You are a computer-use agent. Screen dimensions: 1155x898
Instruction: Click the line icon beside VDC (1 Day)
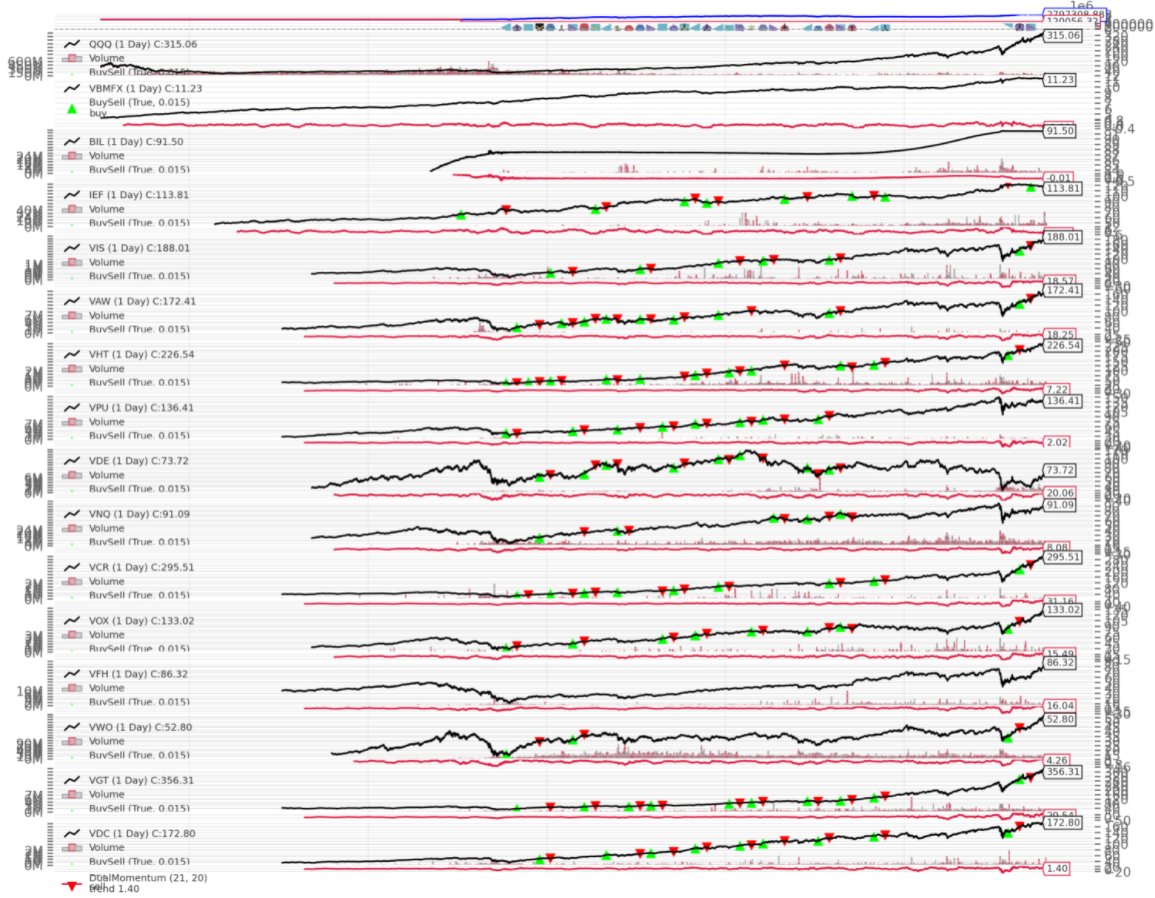click(71, 834)
